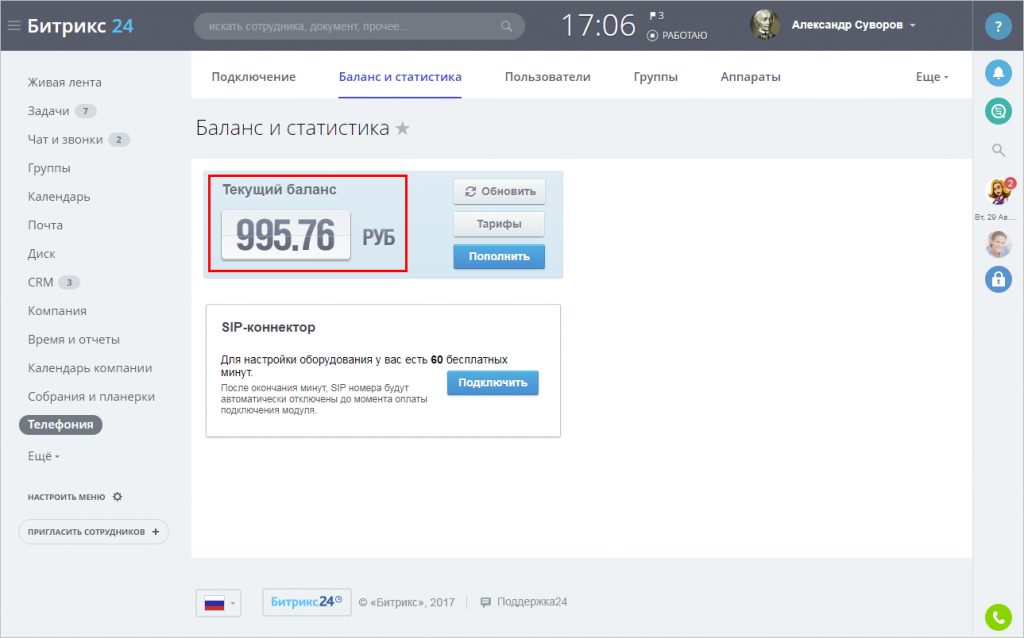This screenshot has width=1024, height=638.
Task: Switch to the Подключение tab
Action: click(x=253, y=77)
